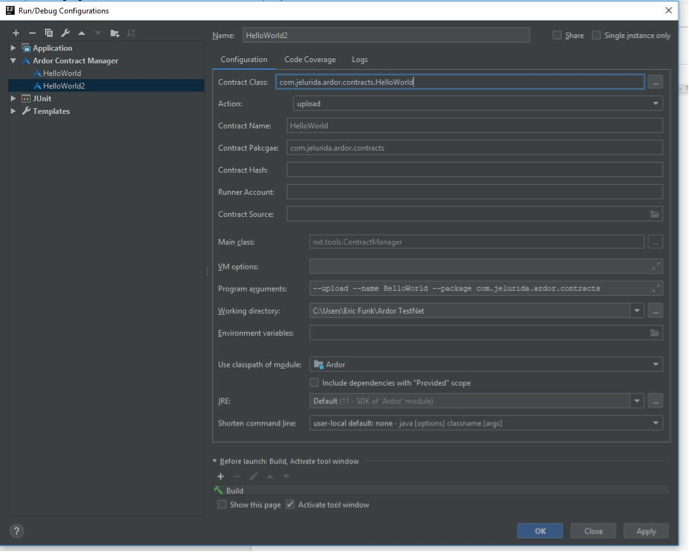This screenshot has width=689, height=552.
Task: Copy the selected configuration
Action: point(49,33)
